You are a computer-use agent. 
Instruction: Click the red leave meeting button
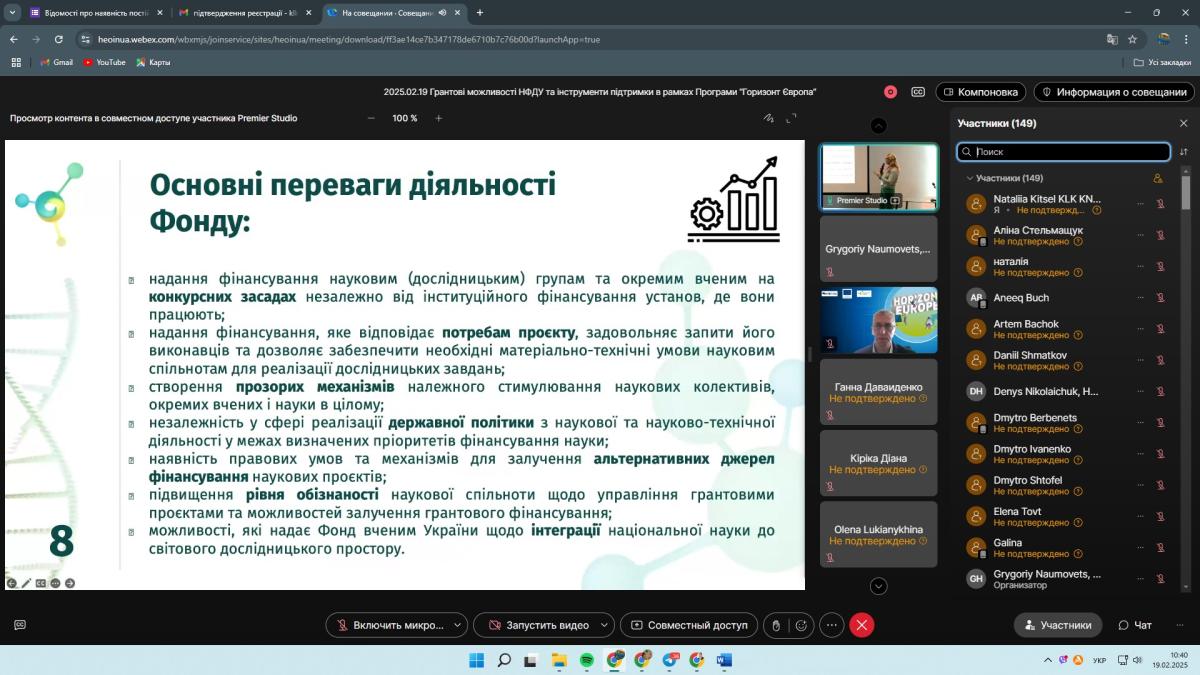862,625
